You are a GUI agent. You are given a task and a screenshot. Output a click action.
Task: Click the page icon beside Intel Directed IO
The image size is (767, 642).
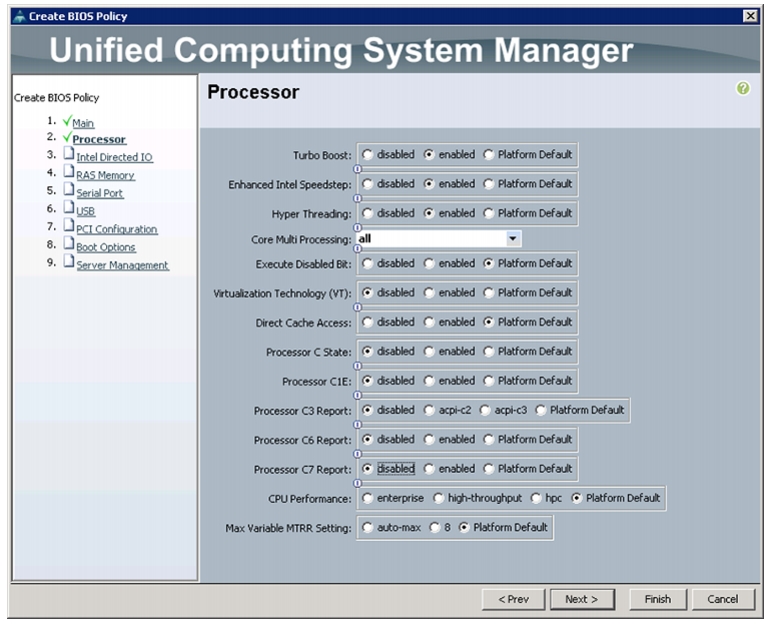point(69,154)
